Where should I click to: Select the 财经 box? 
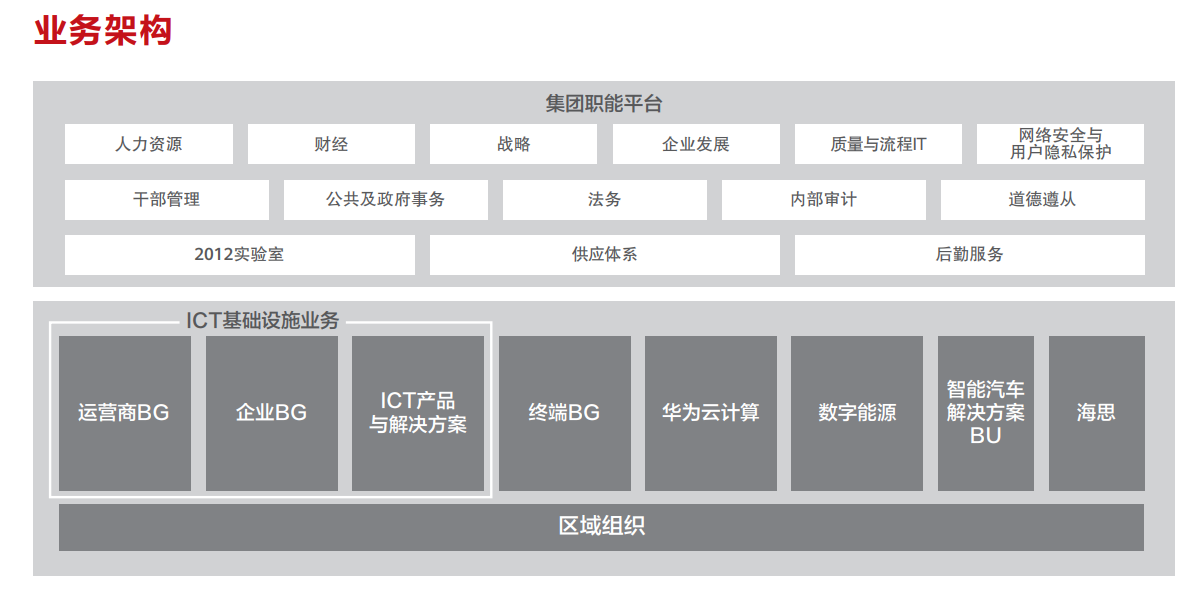pos(331,144)
